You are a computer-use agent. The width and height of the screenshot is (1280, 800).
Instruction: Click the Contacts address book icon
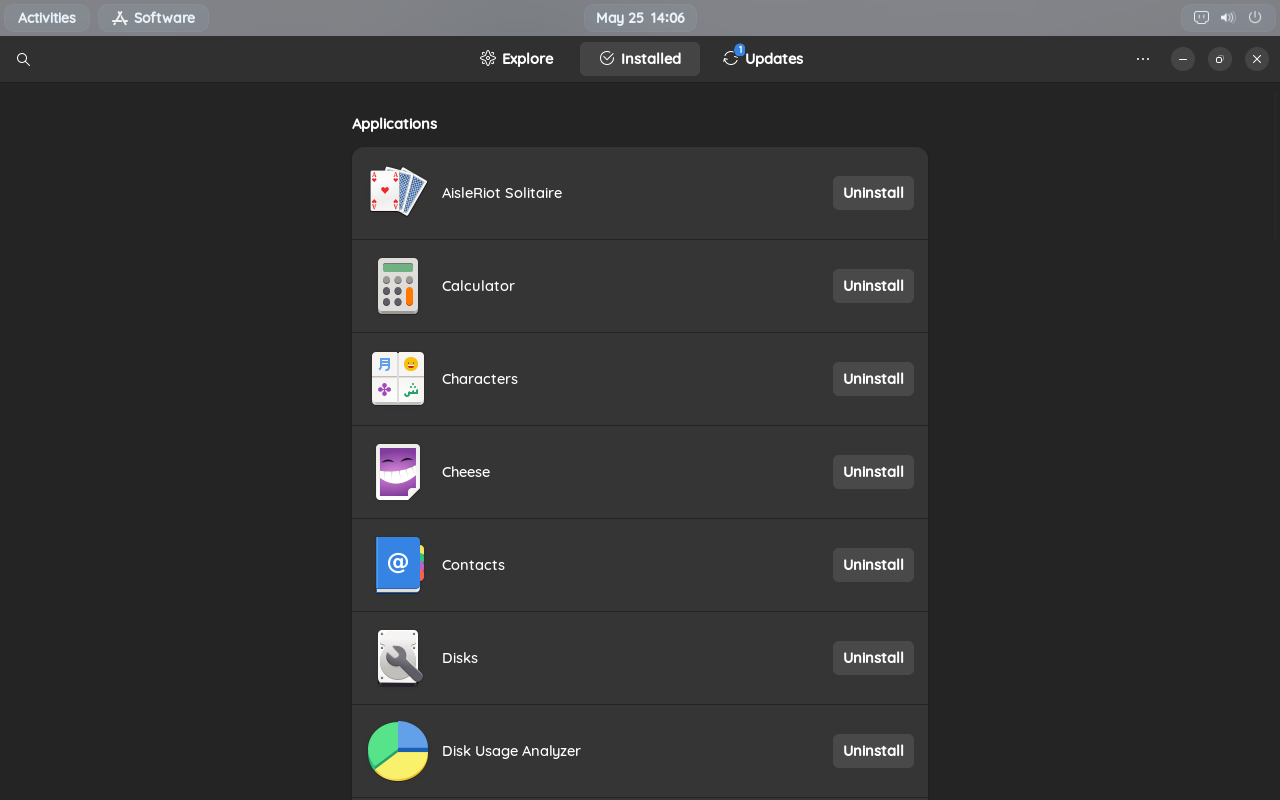[399, 565]
